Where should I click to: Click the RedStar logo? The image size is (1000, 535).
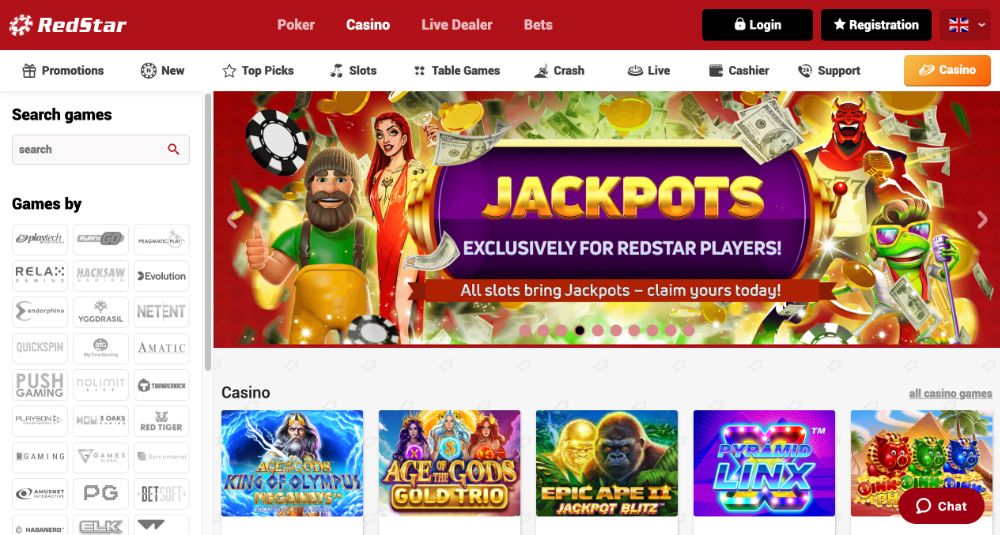[68, 25]
